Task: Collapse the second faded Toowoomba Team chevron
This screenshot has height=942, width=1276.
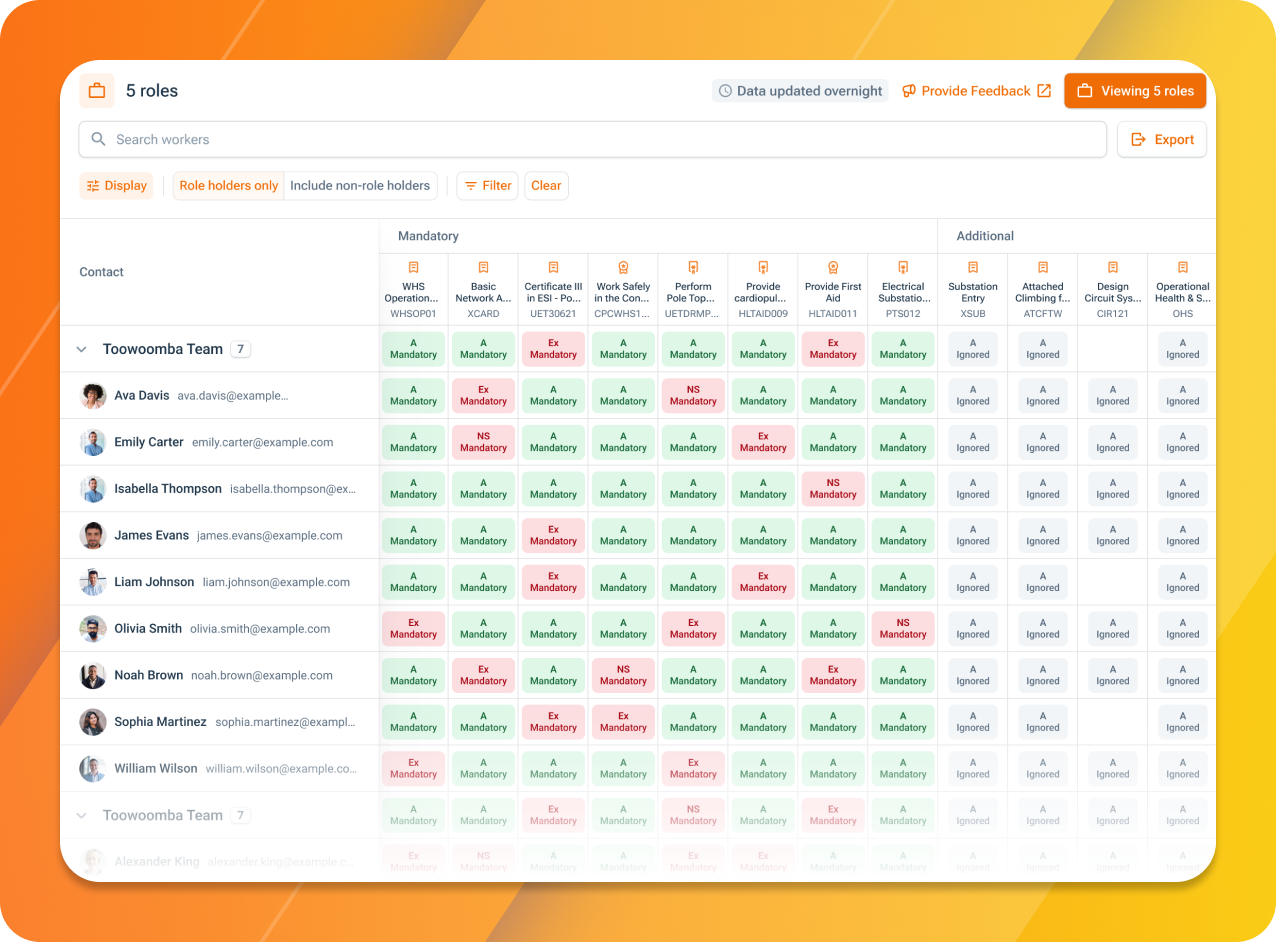Action: (x=82, y=816)
